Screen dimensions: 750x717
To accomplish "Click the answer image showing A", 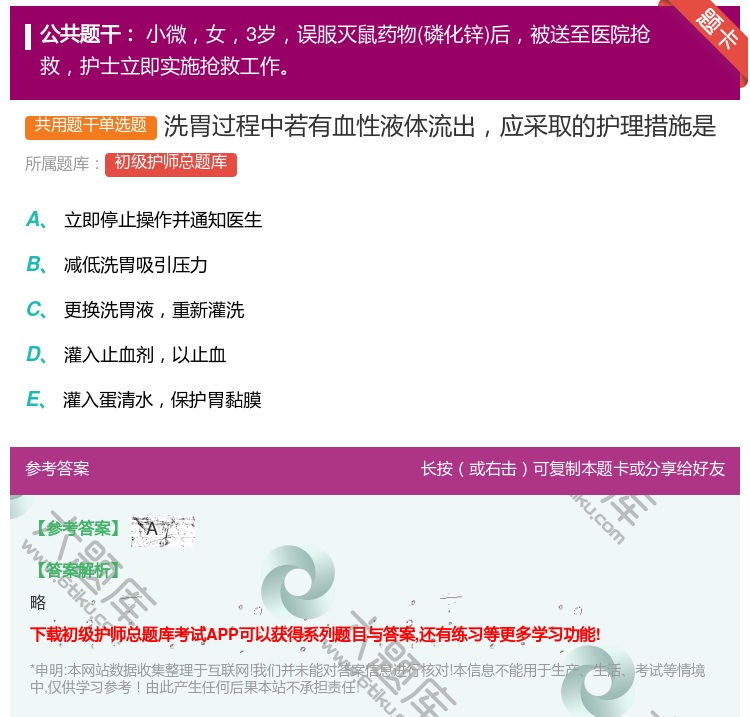I will pyautogui.click(x=163, y=531).
